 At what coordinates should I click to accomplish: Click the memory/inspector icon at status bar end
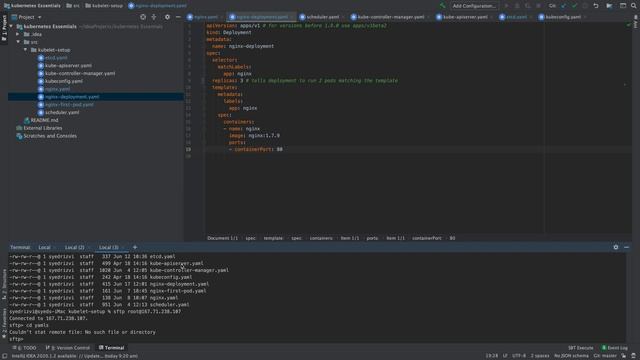pyautogui.click(x=634, y=356)
